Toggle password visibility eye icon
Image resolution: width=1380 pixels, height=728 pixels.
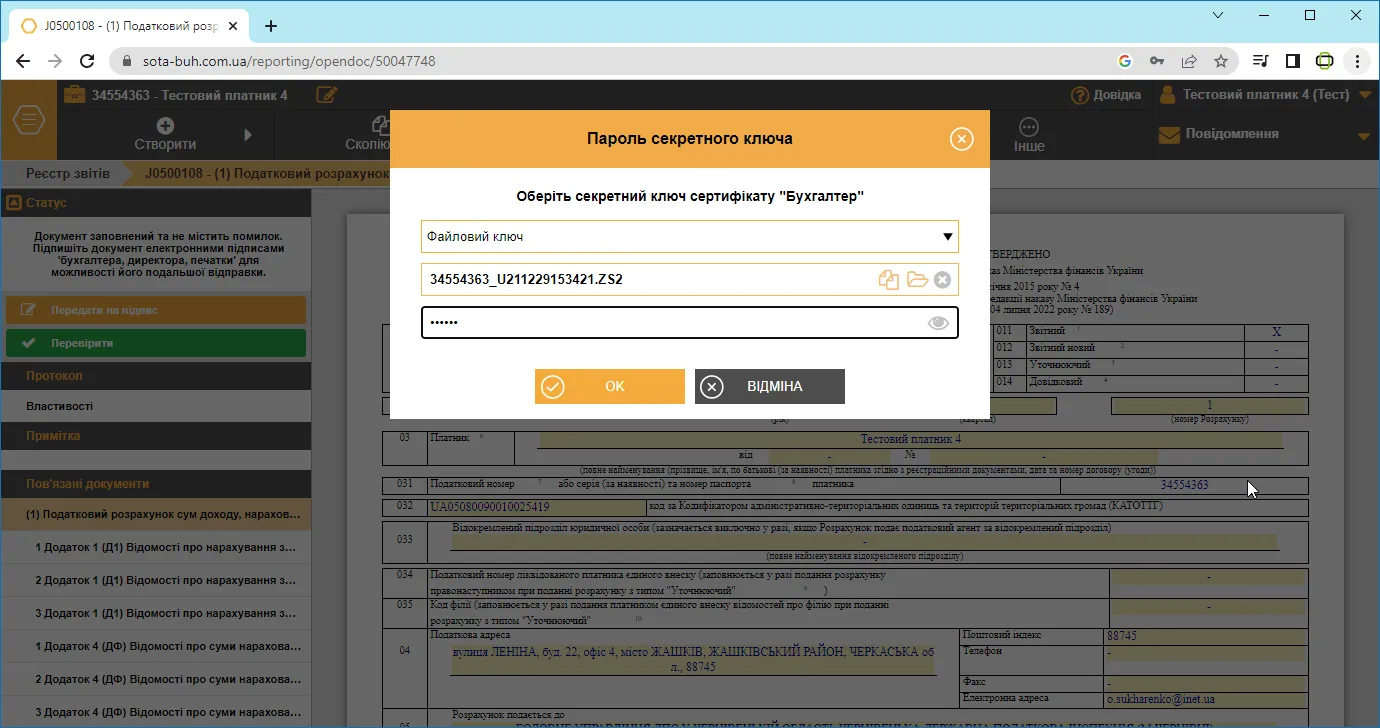[938, 323]
